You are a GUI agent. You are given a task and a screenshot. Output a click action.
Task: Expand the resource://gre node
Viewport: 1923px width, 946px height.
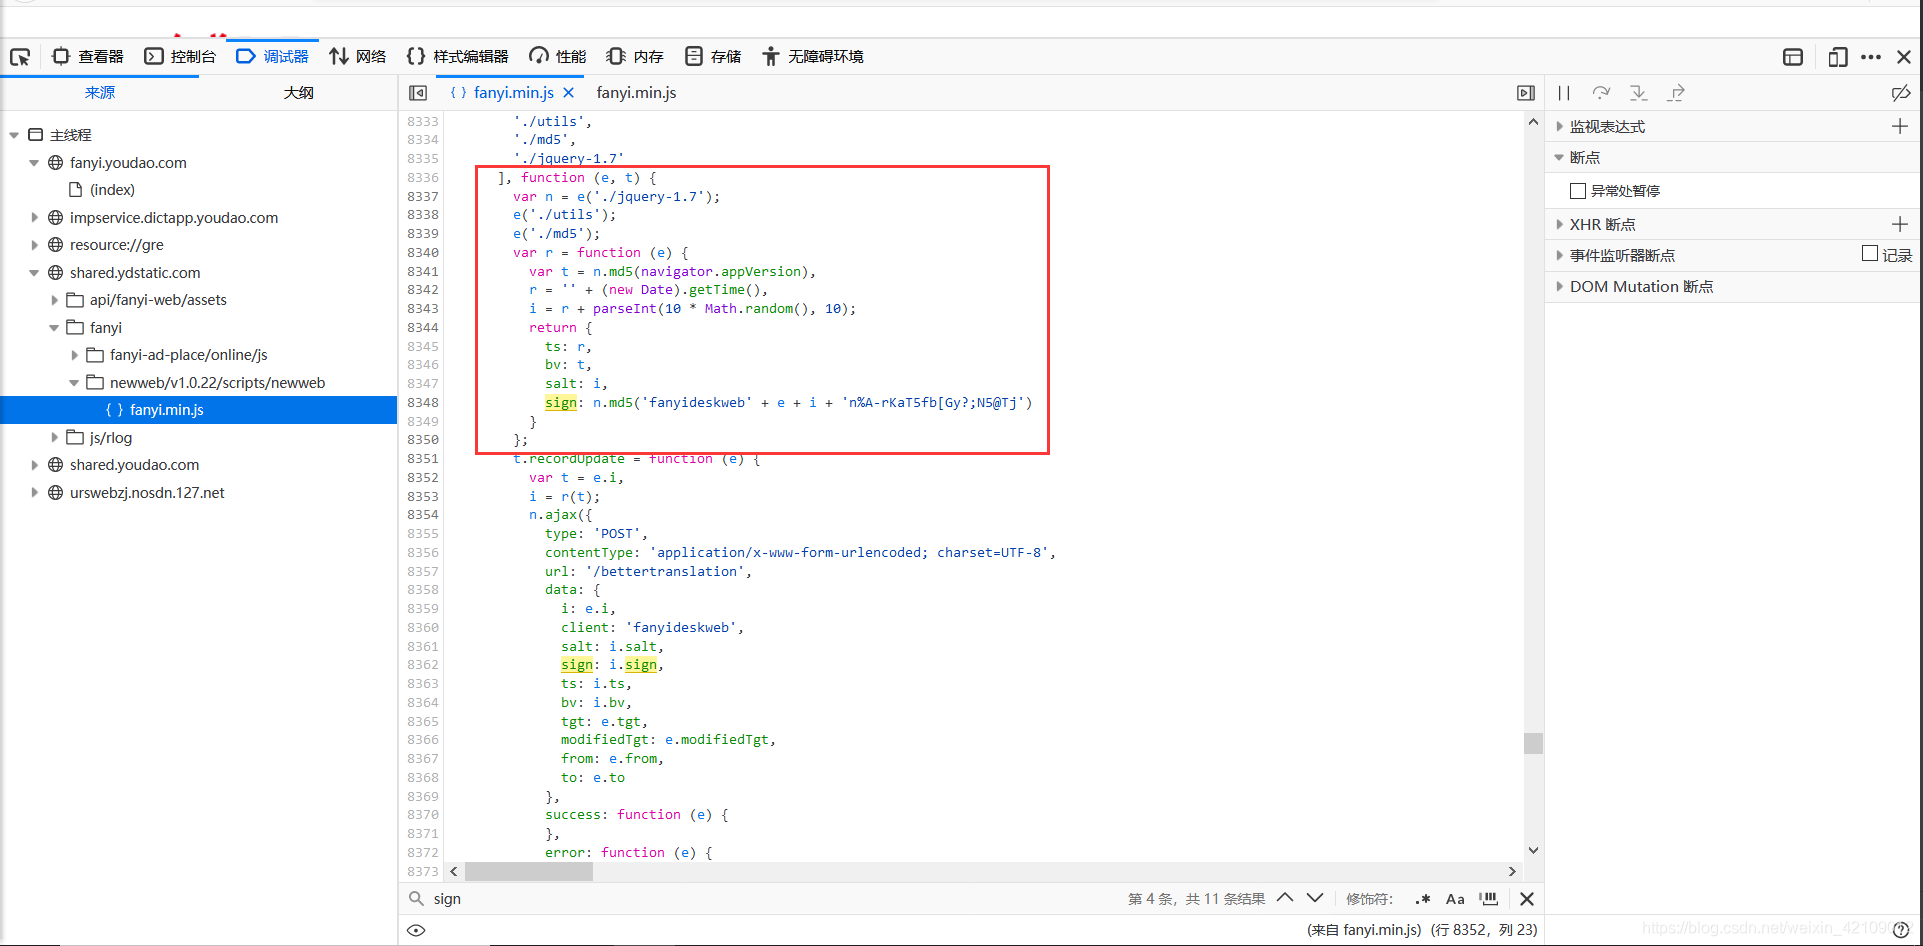34,245
